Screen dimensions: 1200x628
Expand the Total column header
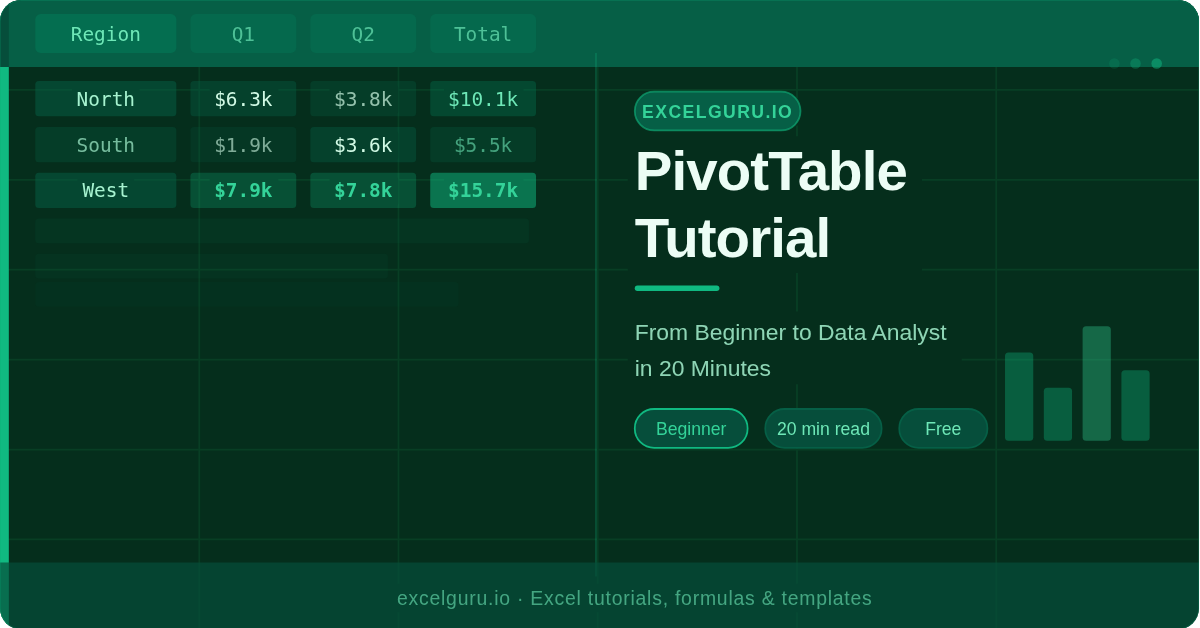483,33
